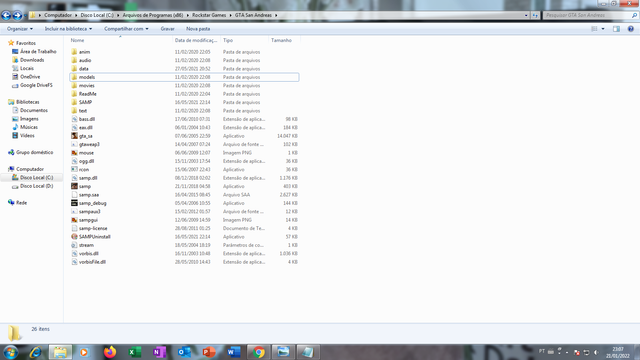The height and width of the screenshot is (360, 640).
Task: Open Google Chrome from the taskbar
Action: [258, 352]
